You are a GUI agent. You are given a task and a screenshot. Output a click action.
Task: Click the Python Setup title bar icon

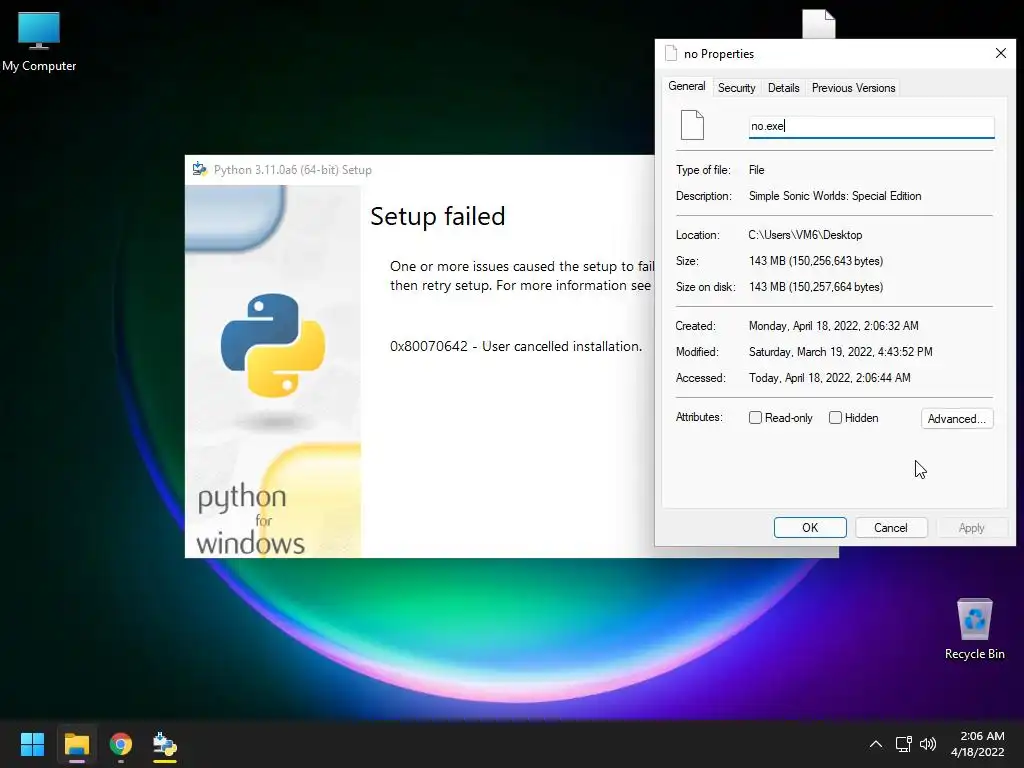(x=200, y=170)
